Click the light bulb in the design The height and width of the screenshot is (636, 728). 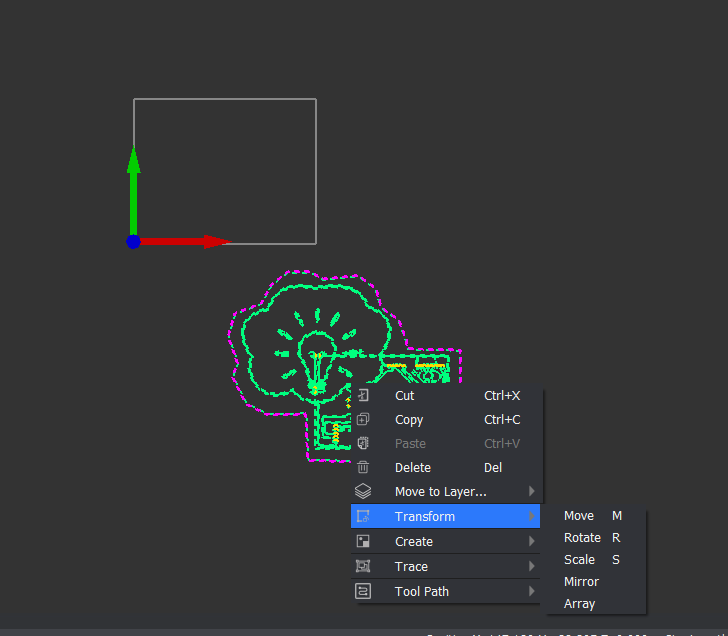317,361
